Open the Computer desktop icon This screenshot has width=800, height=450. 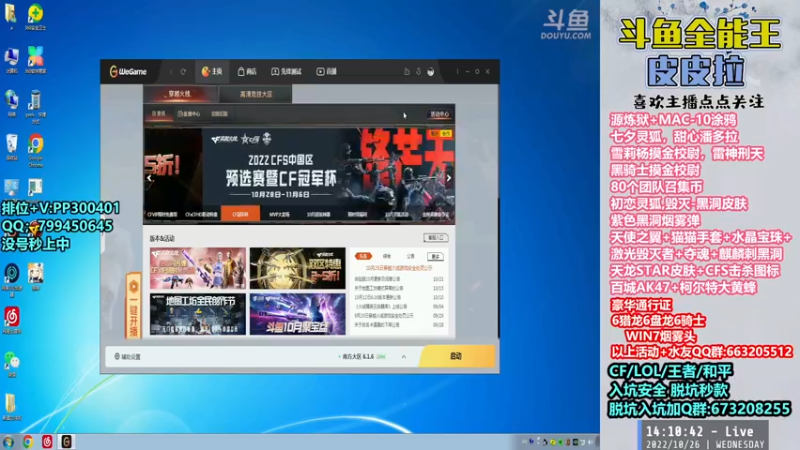coord(11,61)
